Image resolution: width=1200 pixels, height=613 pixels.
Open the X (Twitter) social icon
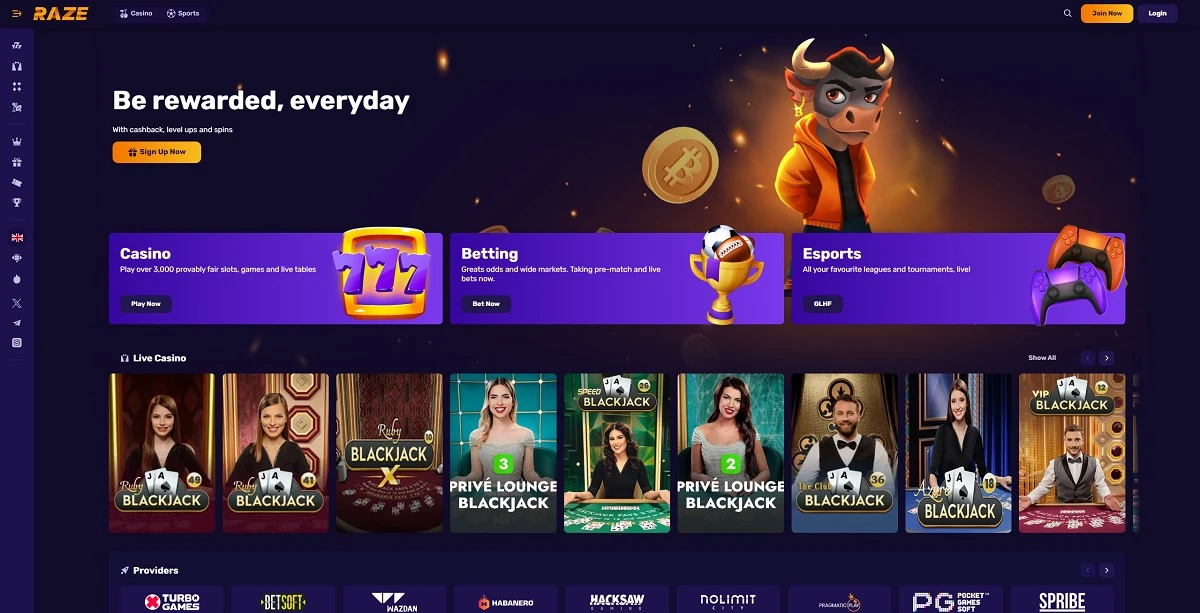point(16,302)
